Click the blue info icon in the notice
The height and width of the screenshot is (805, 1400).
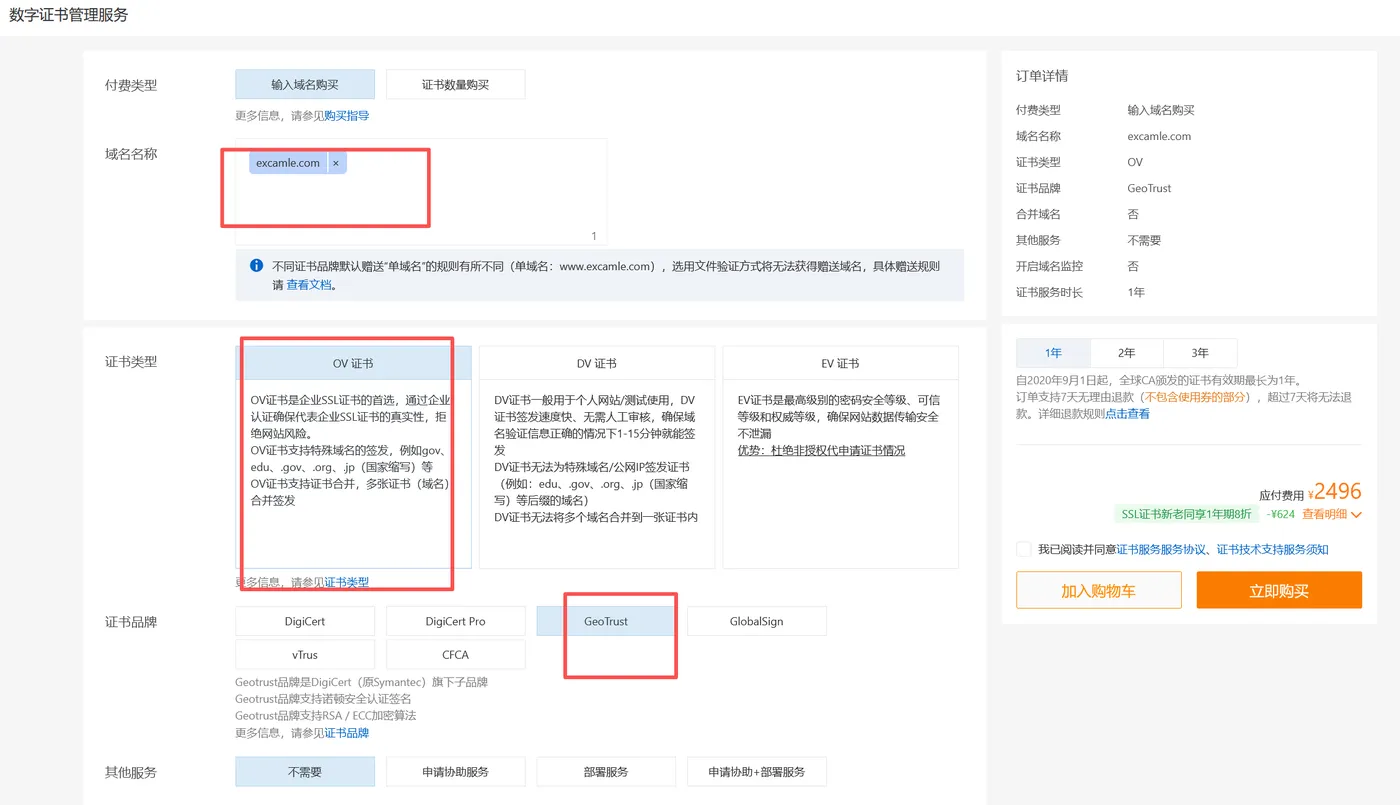pos(256,266)
